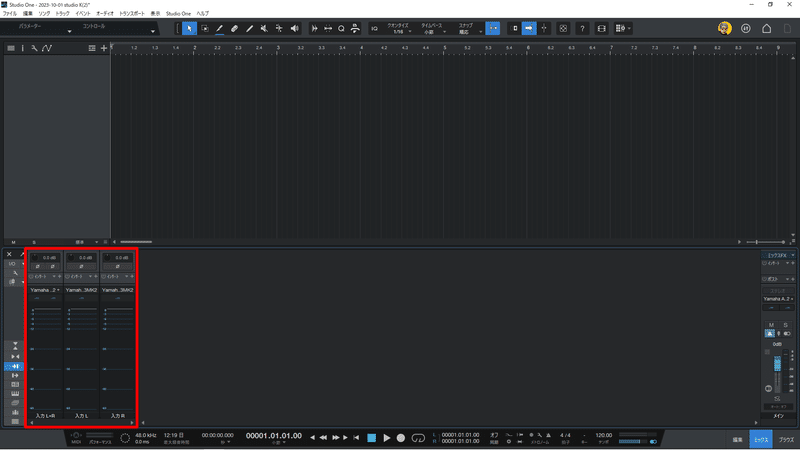The image size is (800, 450).
Task: Click the blue Stop button in transport
Action: click(x=371, y=438)
